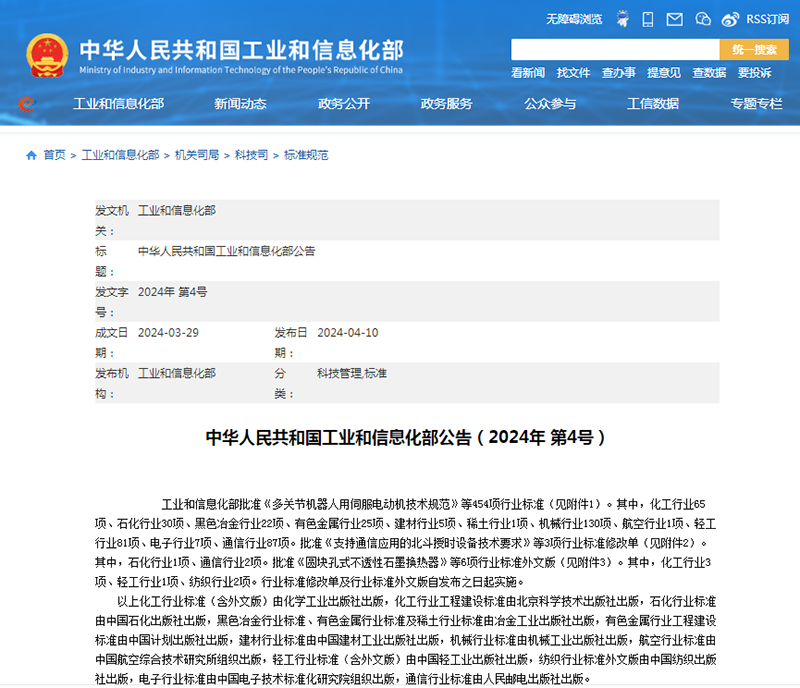Screen dimensions: 800x688
Task: Open the 政务公开 navigation menu
Action: coord(344,103)
